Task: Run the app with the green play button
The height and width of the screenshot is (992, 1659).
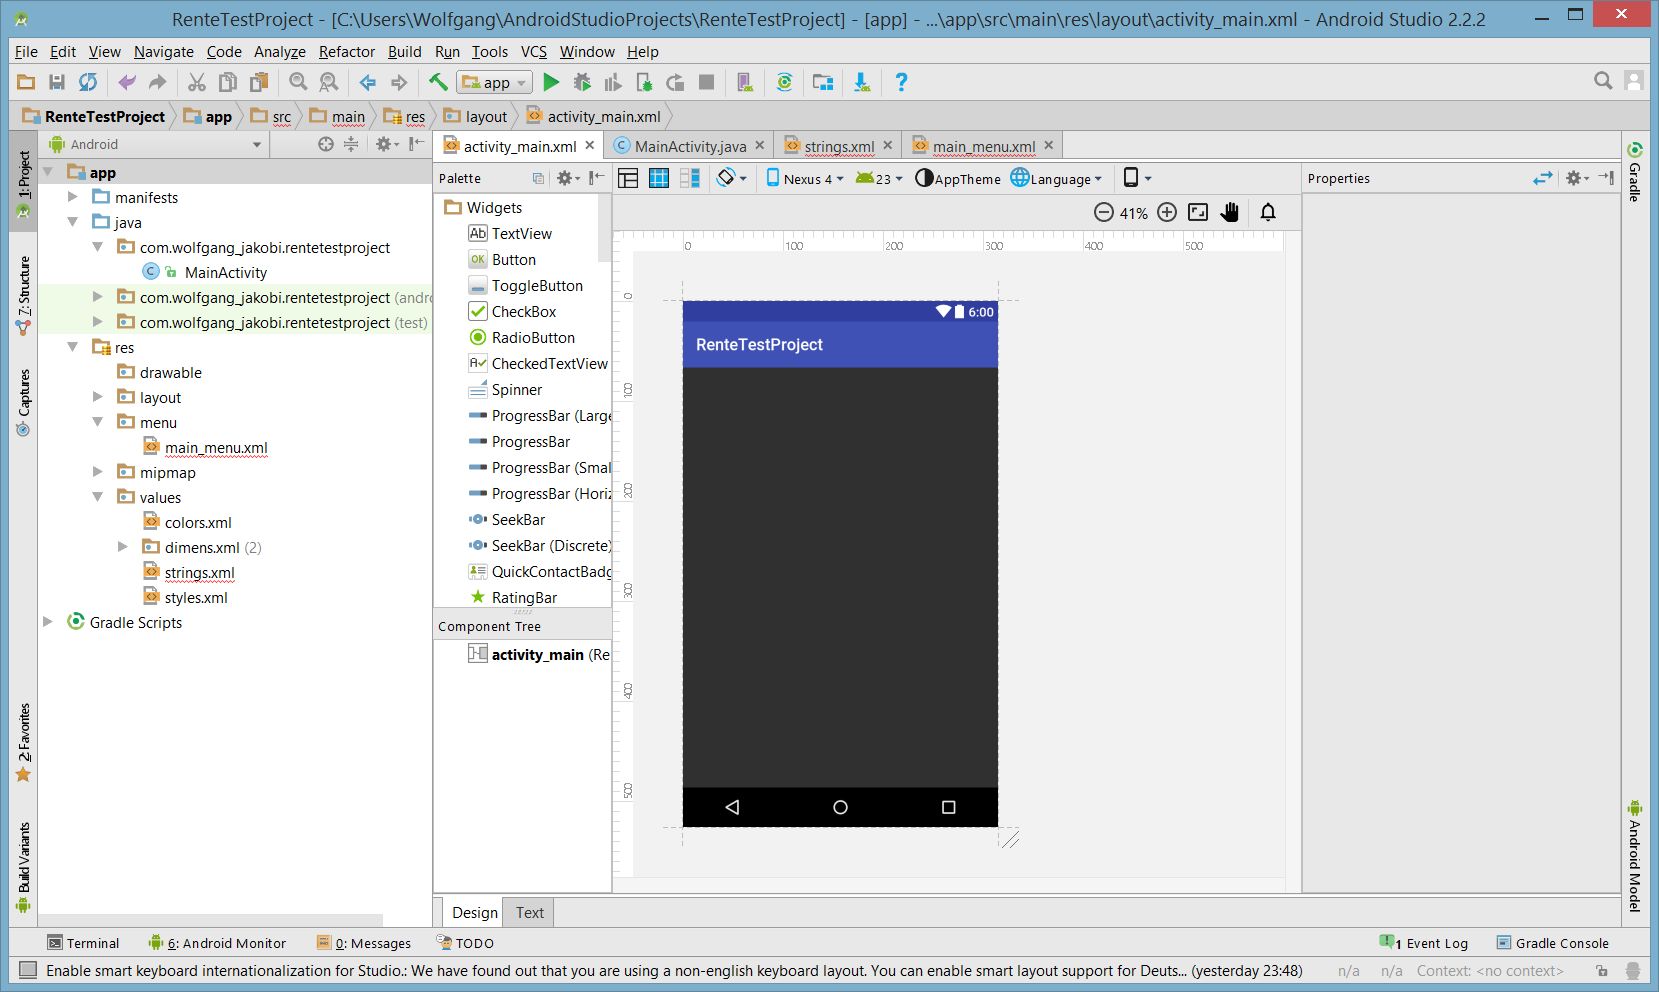Action: (x=551, y=83)
